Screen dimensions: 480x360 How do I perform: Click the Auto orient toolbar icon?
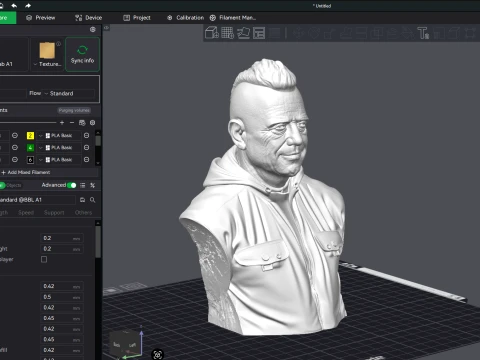click(243, 33)
